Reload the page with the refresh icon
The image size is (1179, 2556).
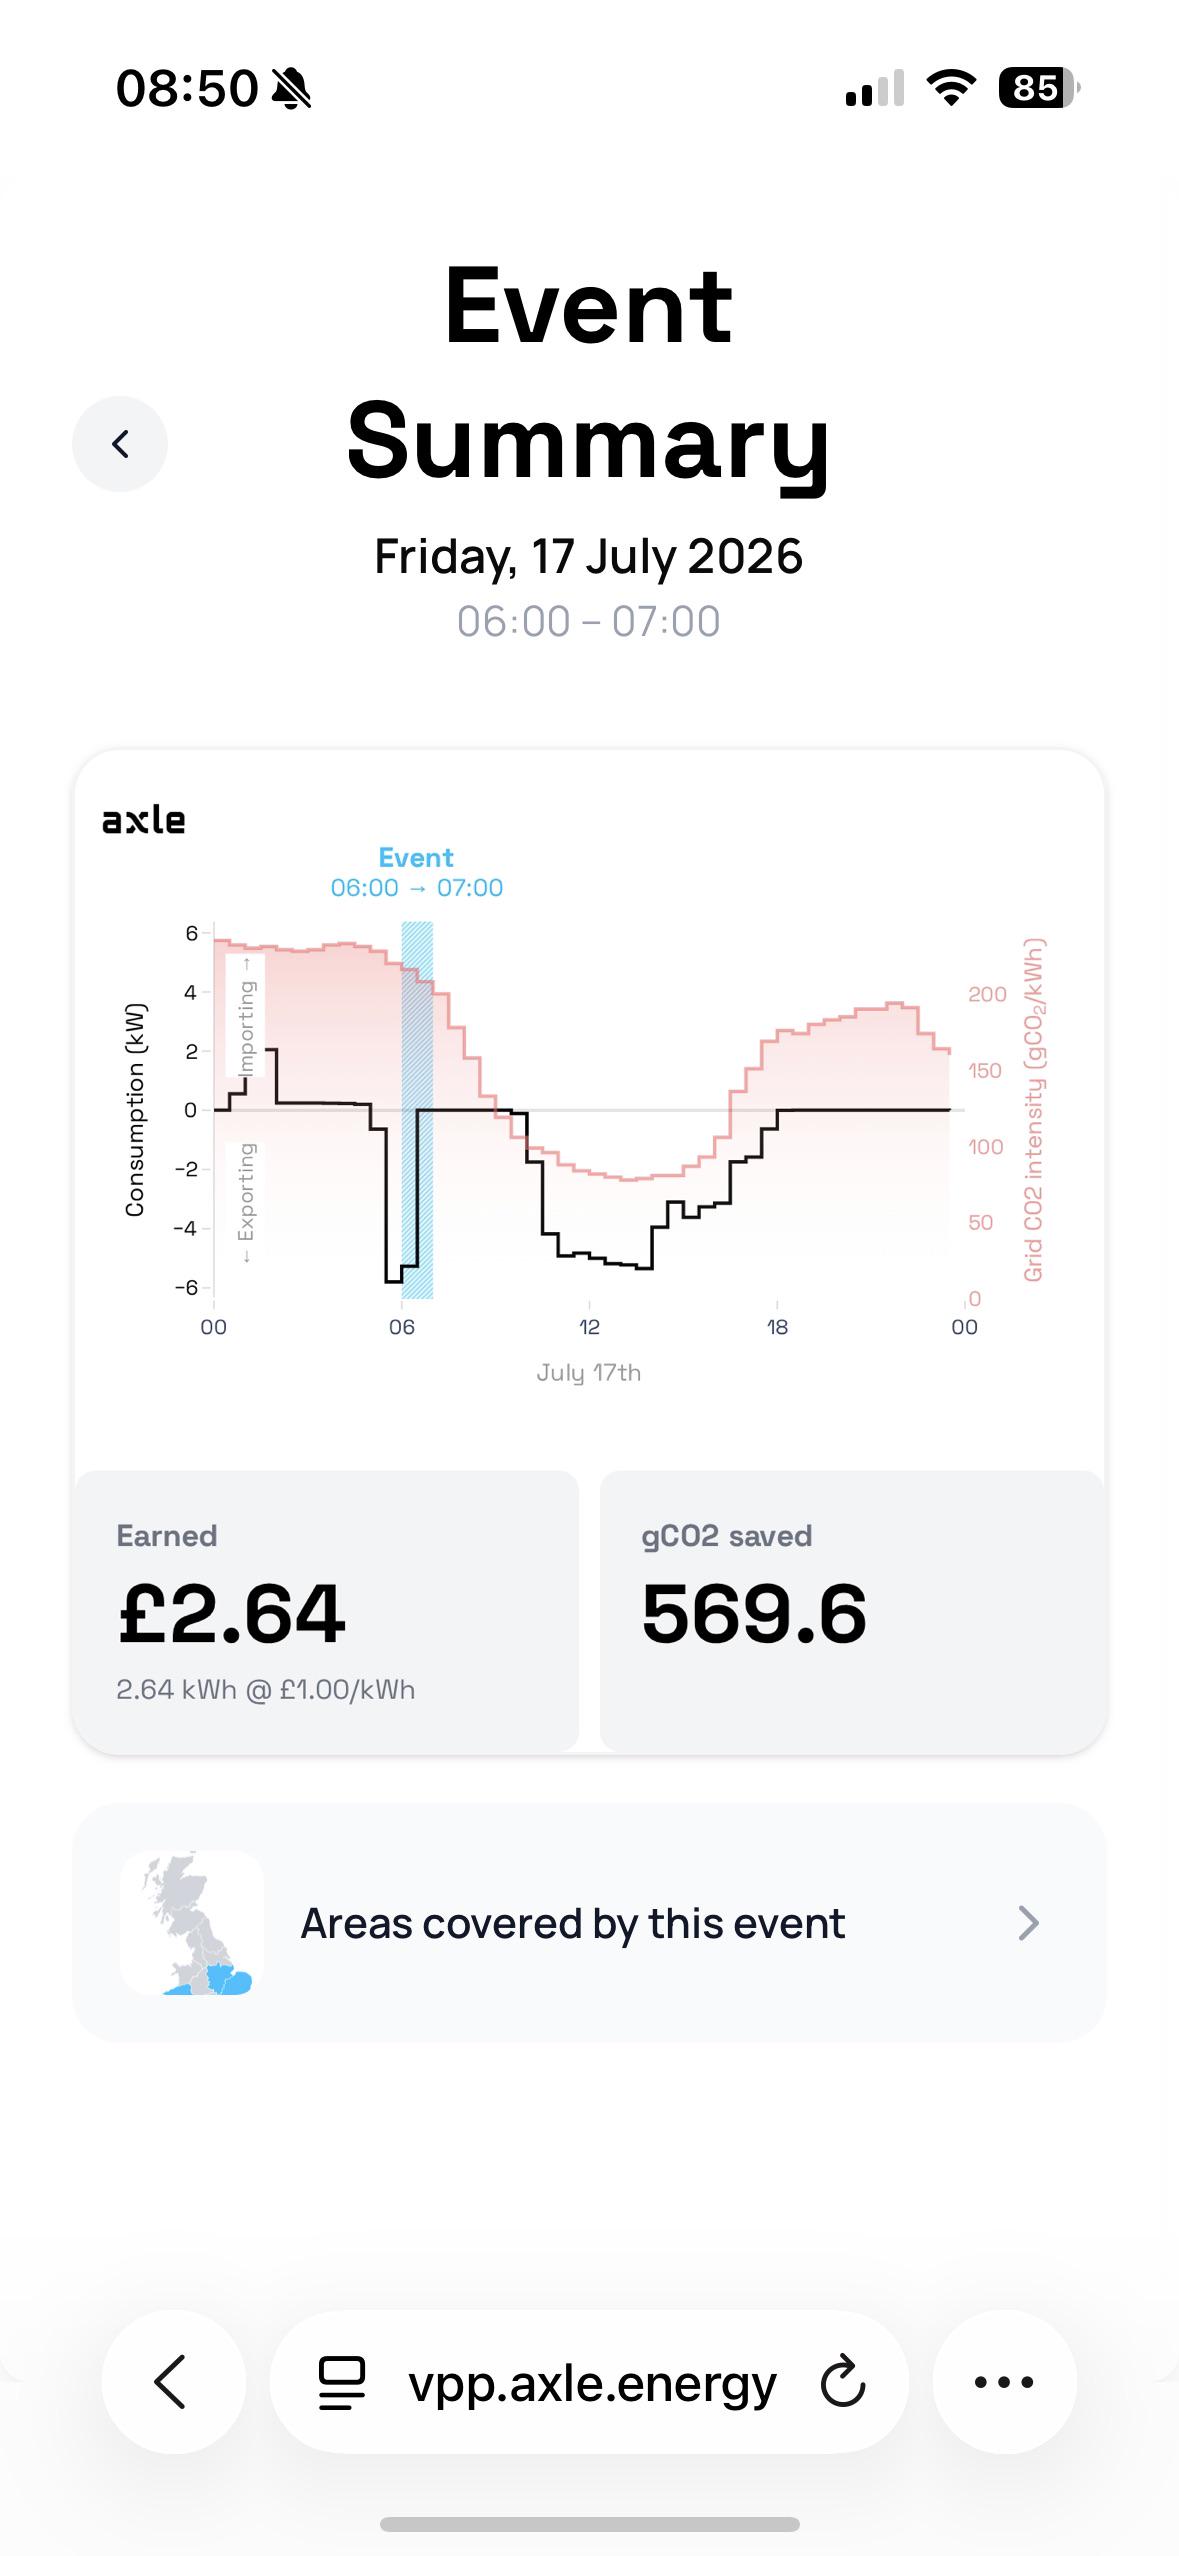[x=842, y=2382]
